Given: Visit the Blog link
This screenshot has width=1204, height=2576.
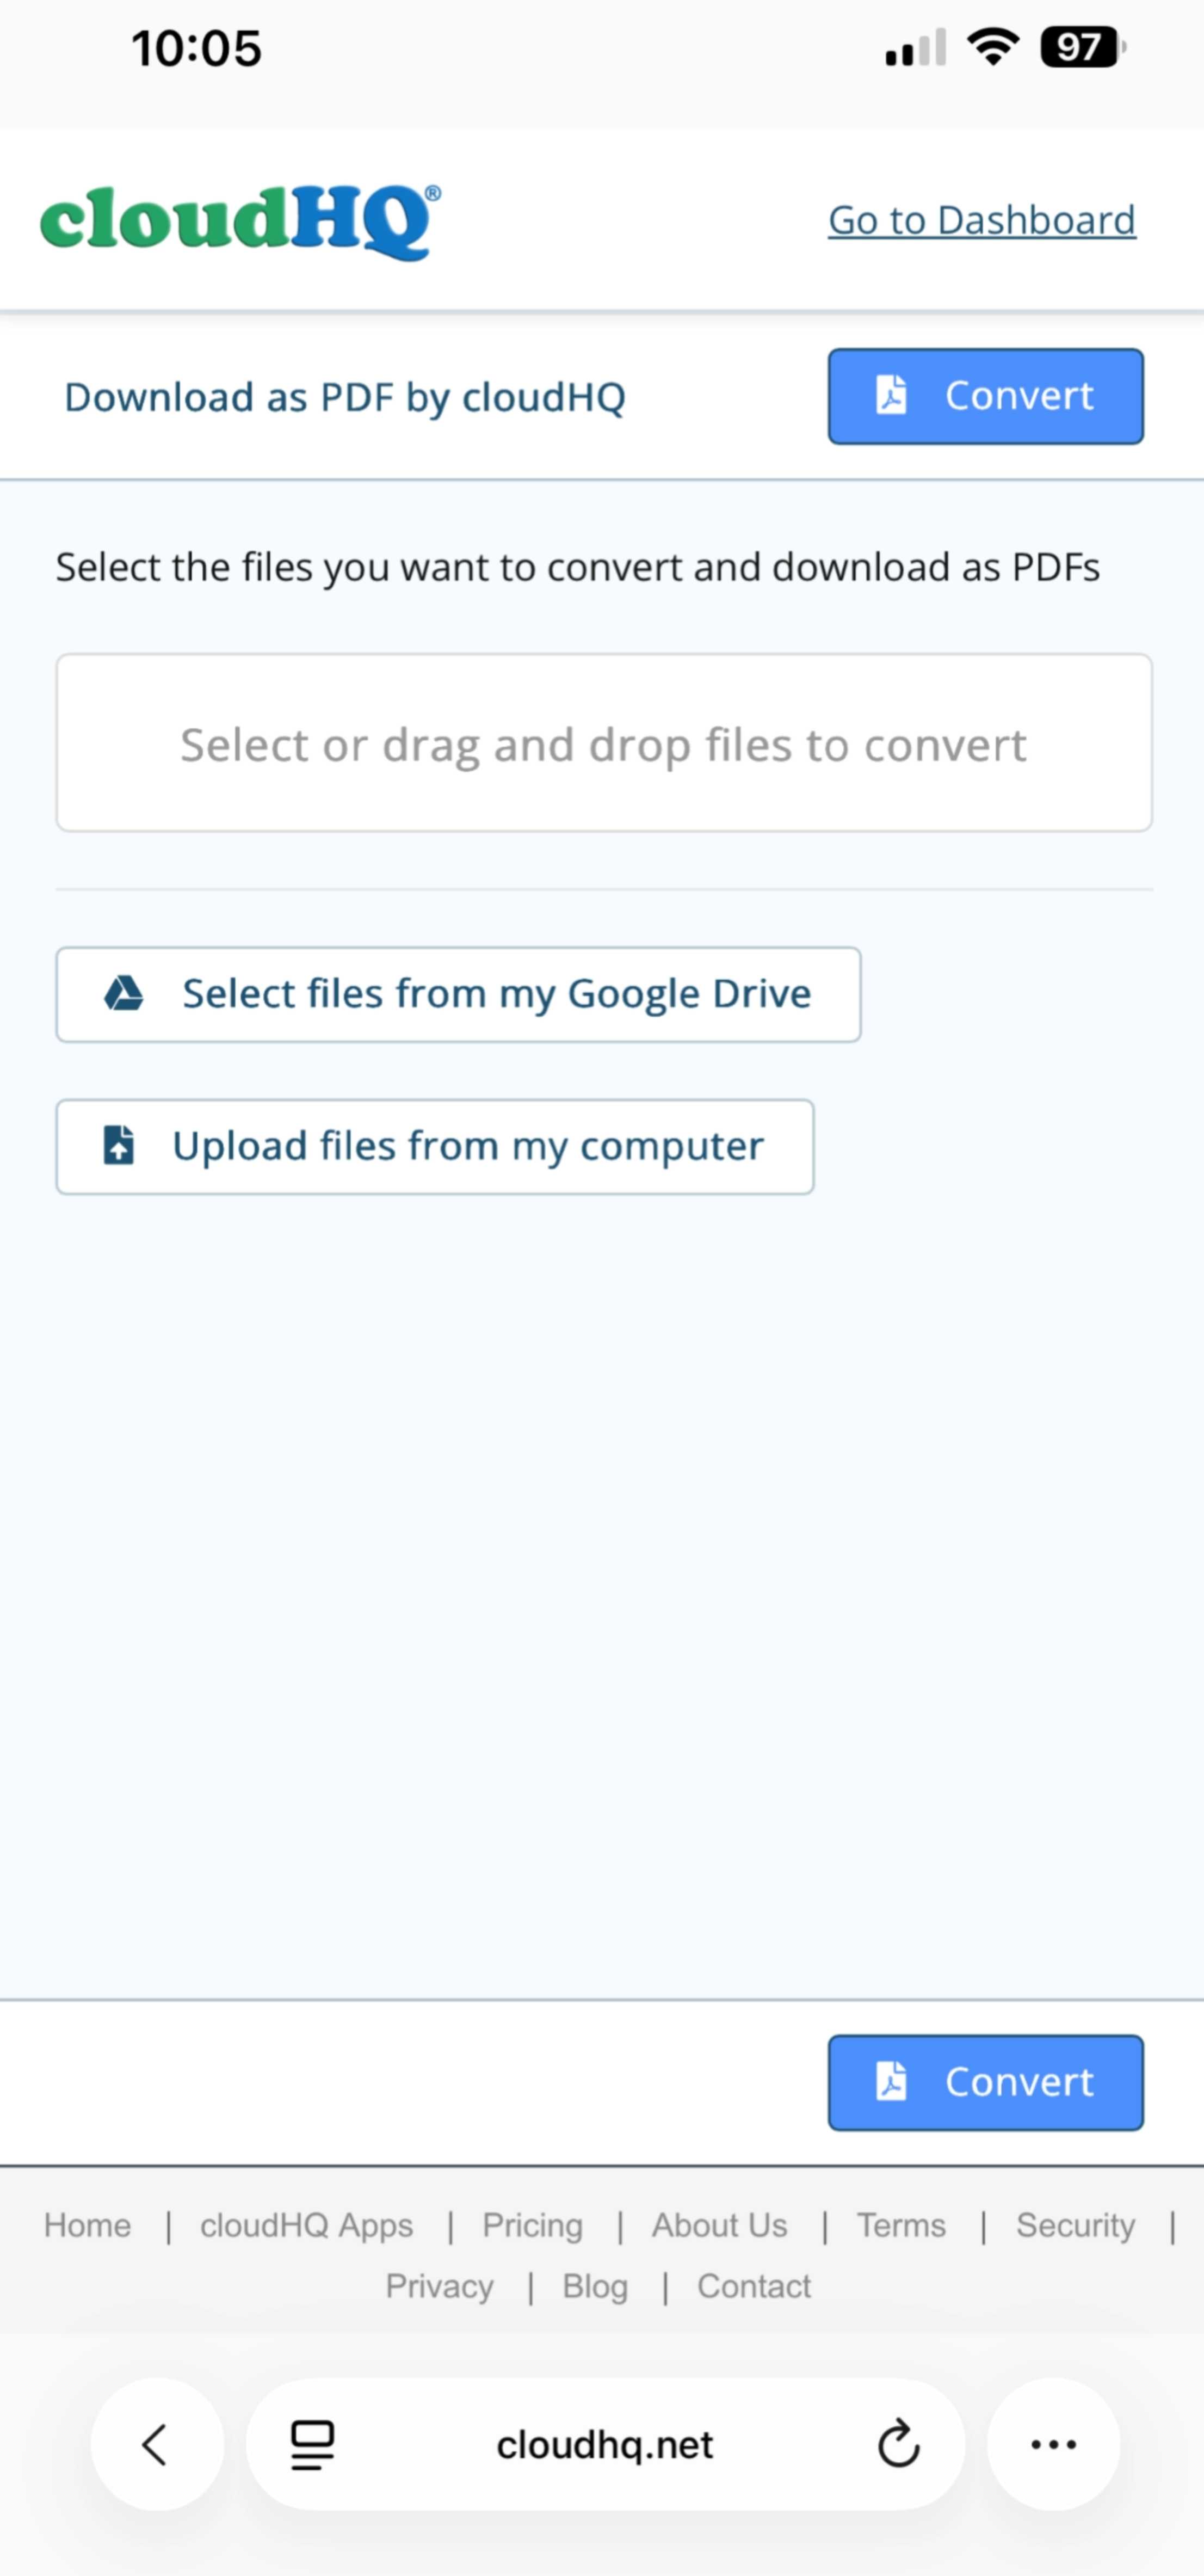Looking at the screenshot, I should (595, 2286).
